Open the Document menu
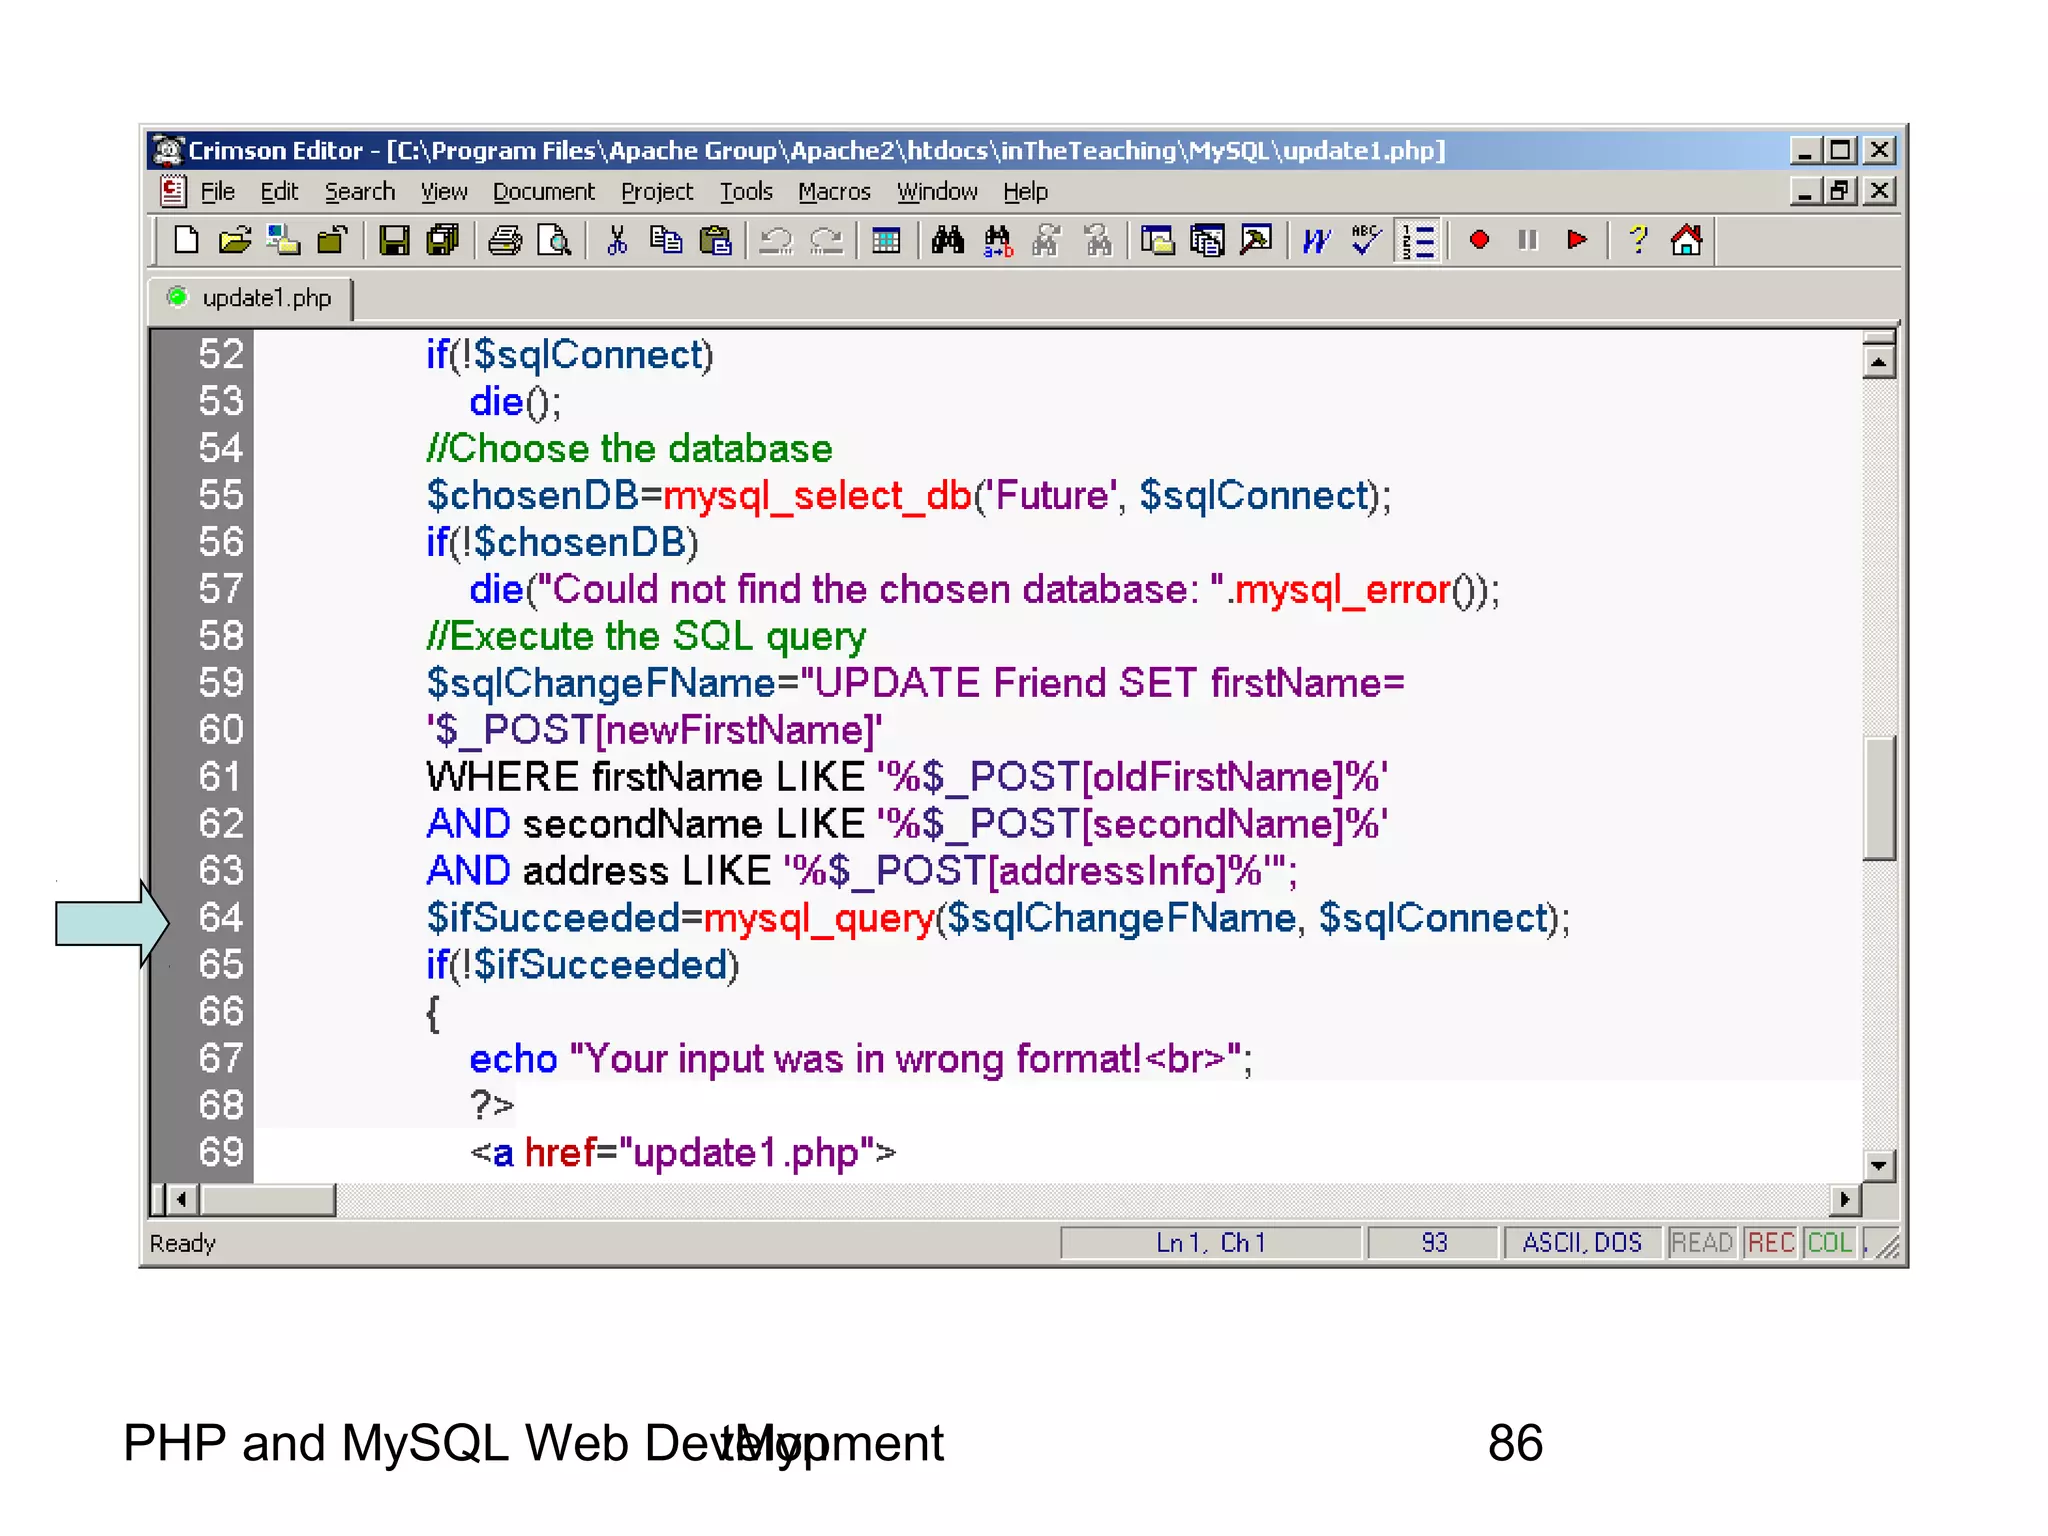This screenshot has width=2048, height=1536. 543,192
